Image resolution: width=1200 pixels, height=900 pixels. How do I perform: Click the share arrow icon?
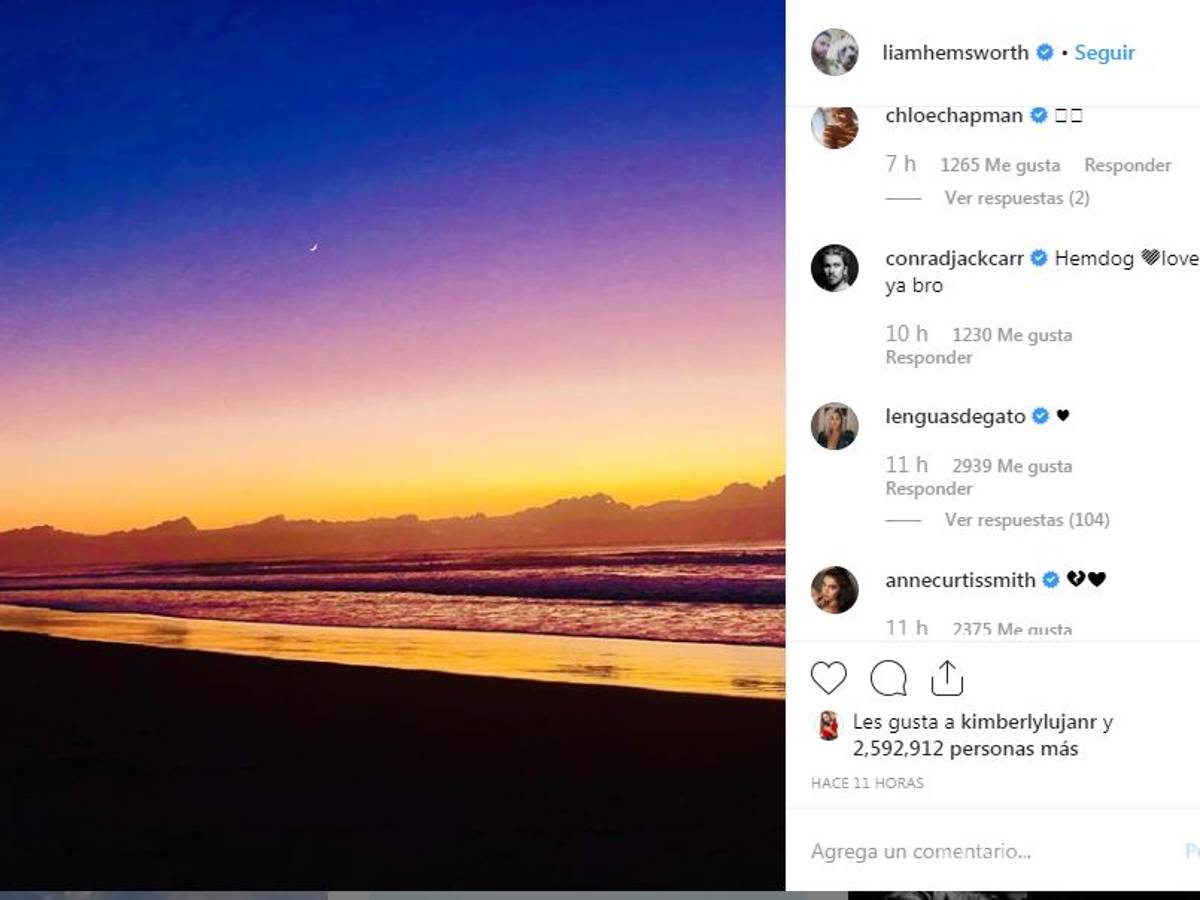[x=946, y=676]
